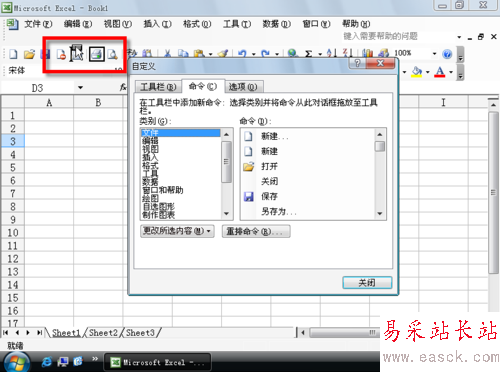The width and height of the screenshot is (500, 372).
Task: Click the Cut scissors icon
Action: (x=168, y=53)
